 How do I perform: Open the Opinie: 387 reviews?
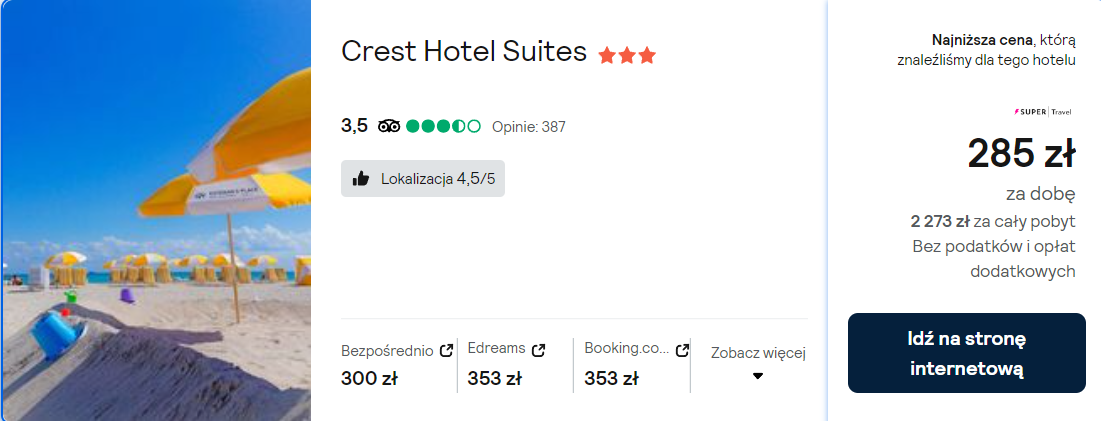[x=529, y=126]
